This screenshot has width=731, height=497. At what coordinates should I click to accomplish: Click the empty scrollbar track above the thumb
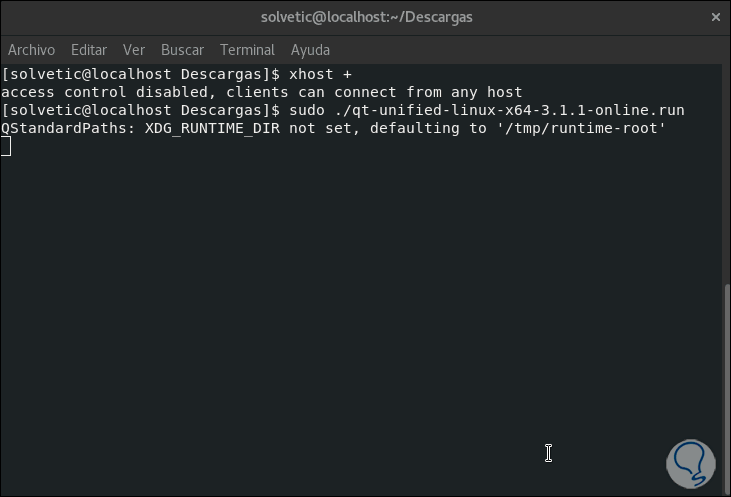[x=726, y=170]
